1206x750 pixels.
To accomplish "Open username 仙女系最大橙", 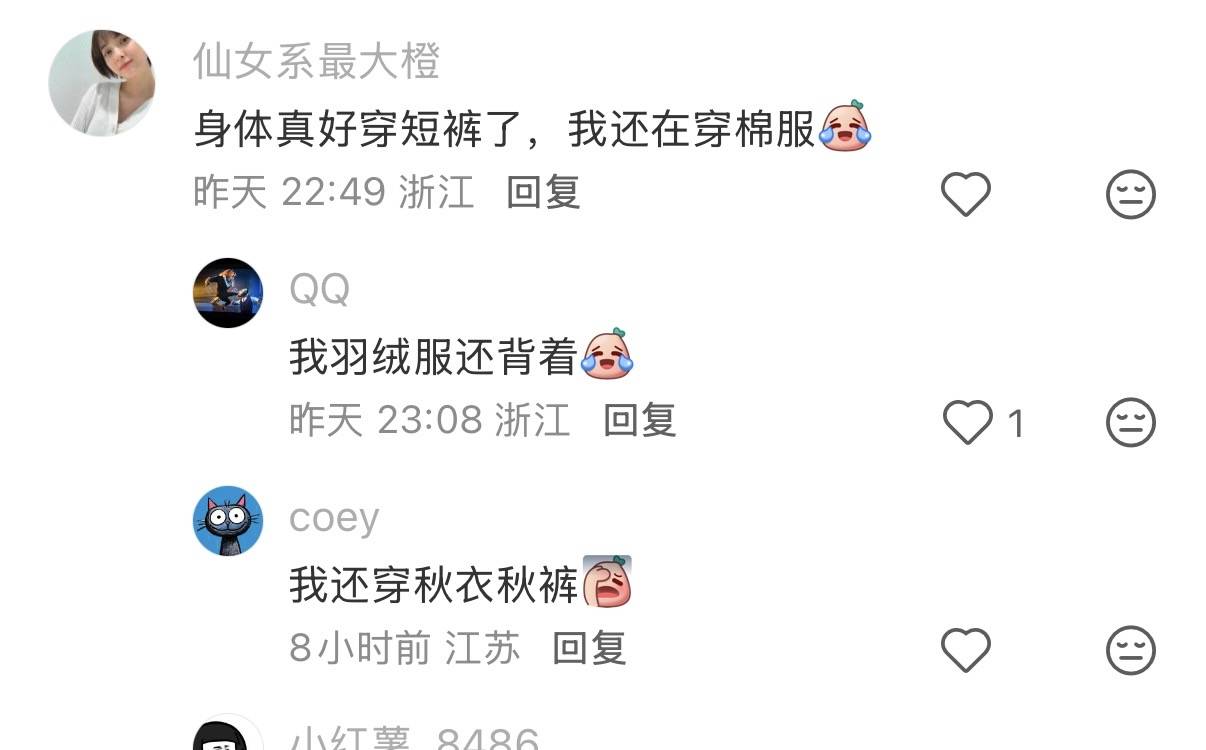I will tap(316, 62).
